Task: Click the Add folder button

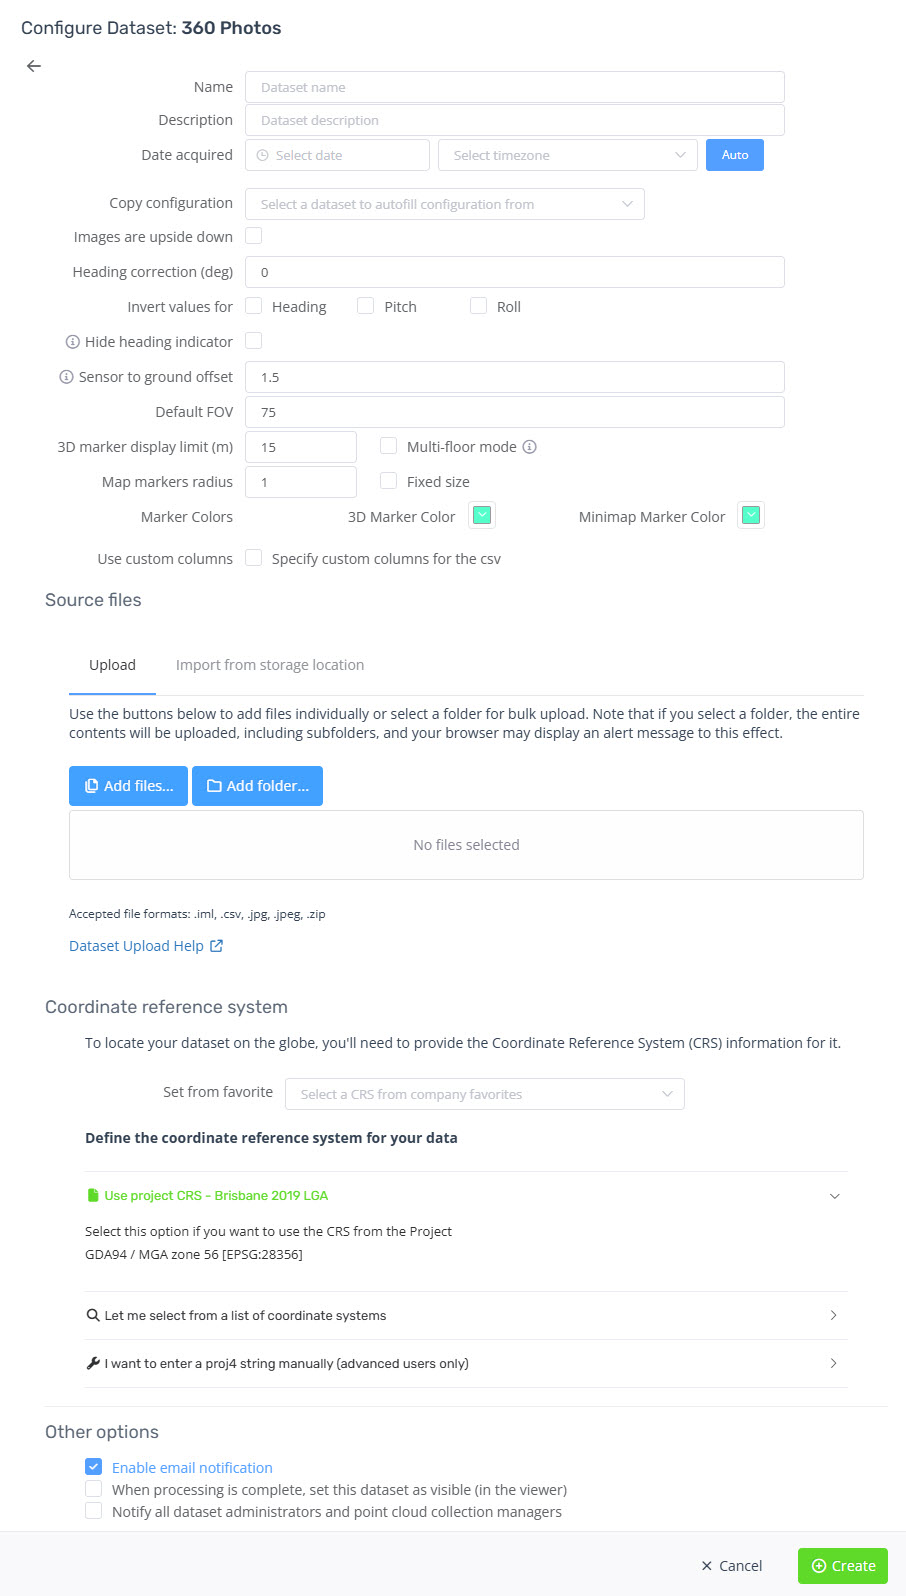Action: click(257, 786)
